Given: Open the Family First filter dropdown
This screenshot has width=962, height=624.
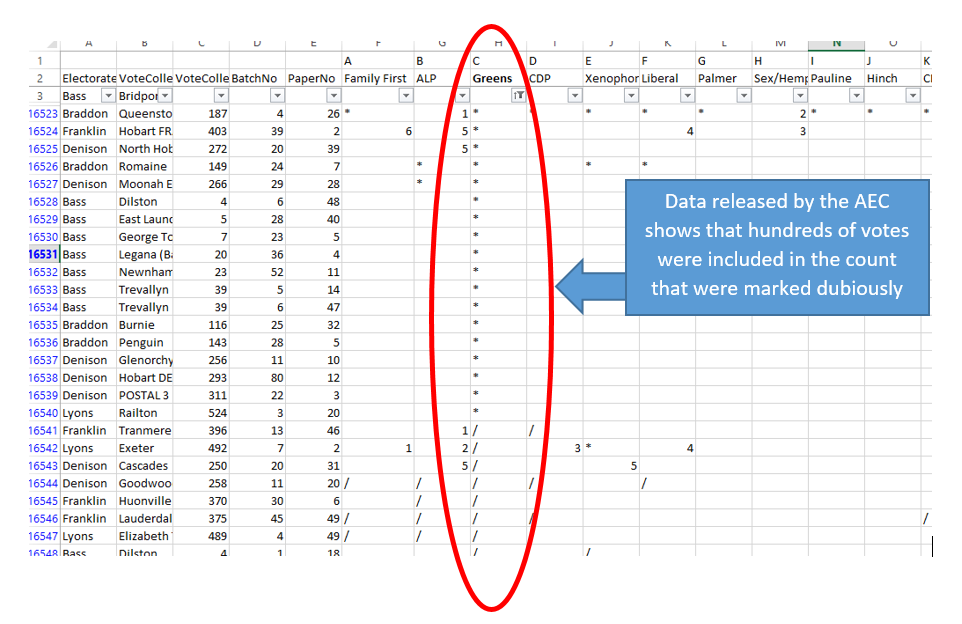Looking at the screenshot, I should click(x=406, y=96).
